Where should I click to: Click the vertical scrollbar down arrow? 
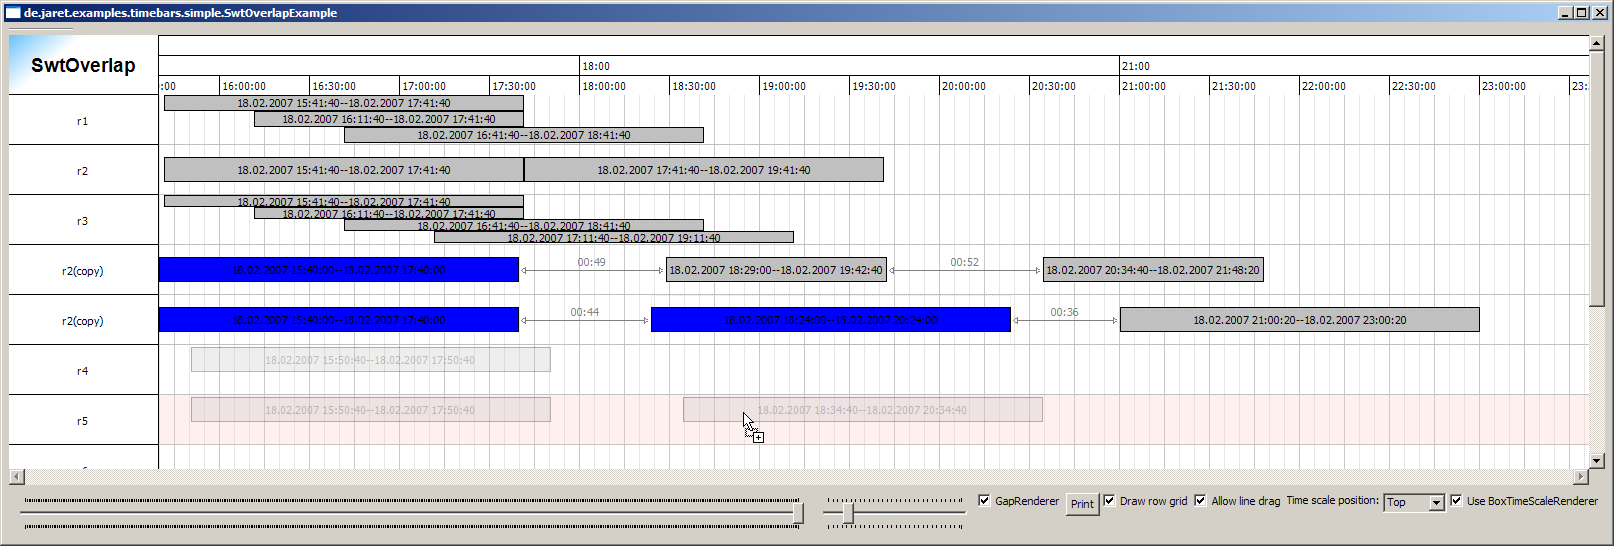(x=1596, y=461)
